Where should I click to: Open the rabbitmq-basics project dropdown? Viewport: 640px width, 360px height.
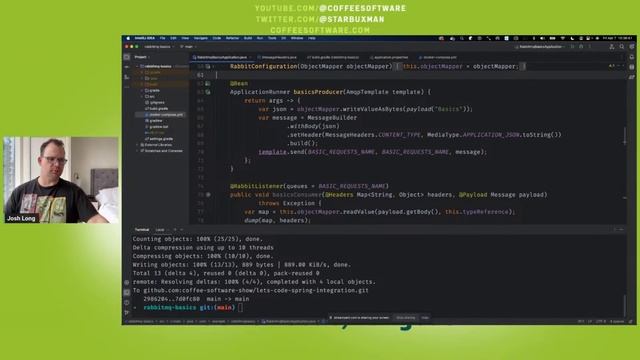point(159,47)
